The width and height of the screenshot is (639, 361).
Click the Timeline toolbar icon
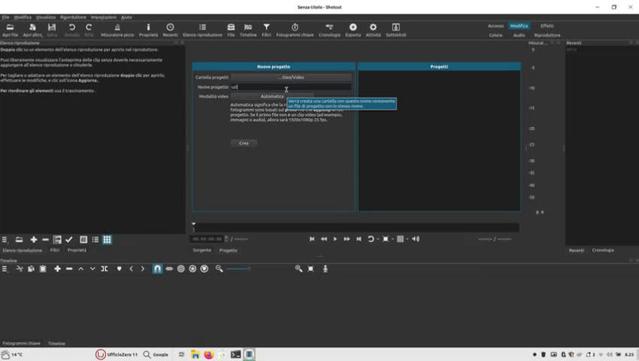[x=248, y=30]
